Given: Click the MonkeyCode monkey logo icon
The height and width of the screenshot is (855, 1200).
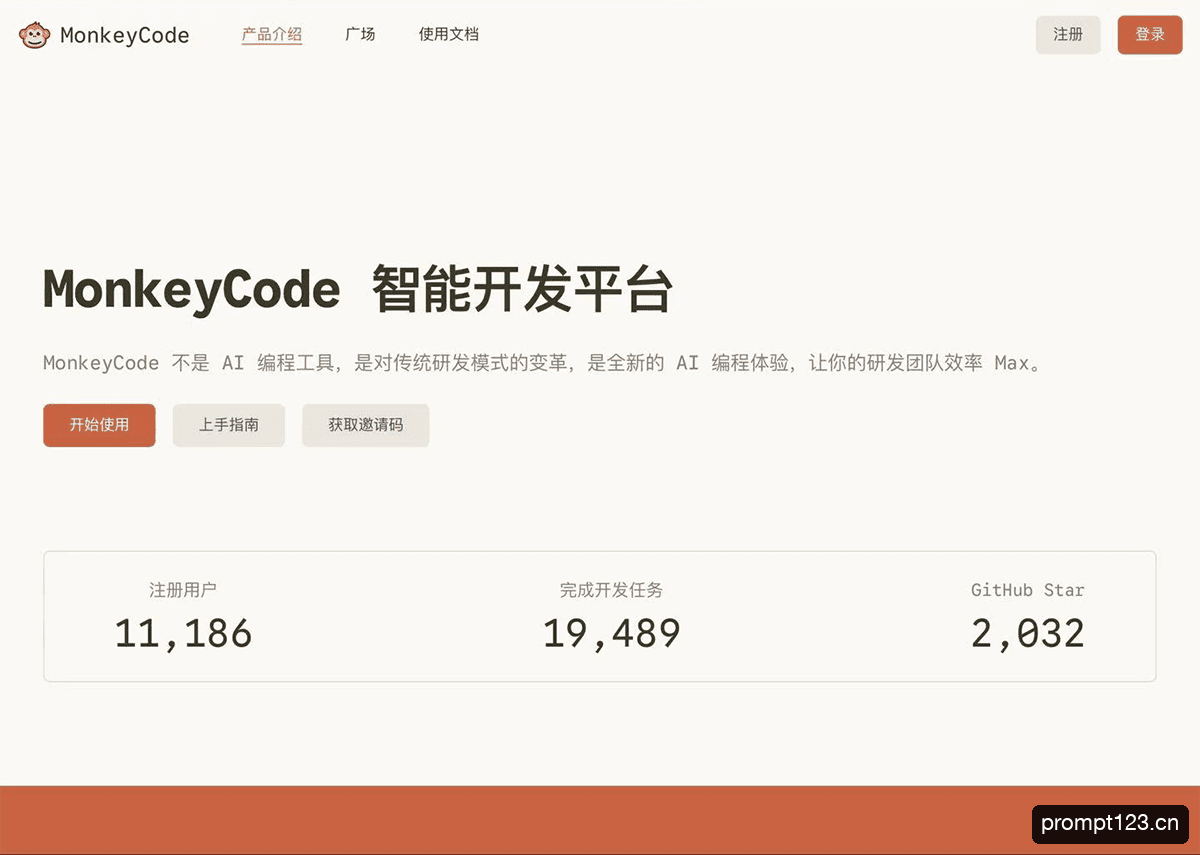Looking at the screenshot, I should click(34, 35).
